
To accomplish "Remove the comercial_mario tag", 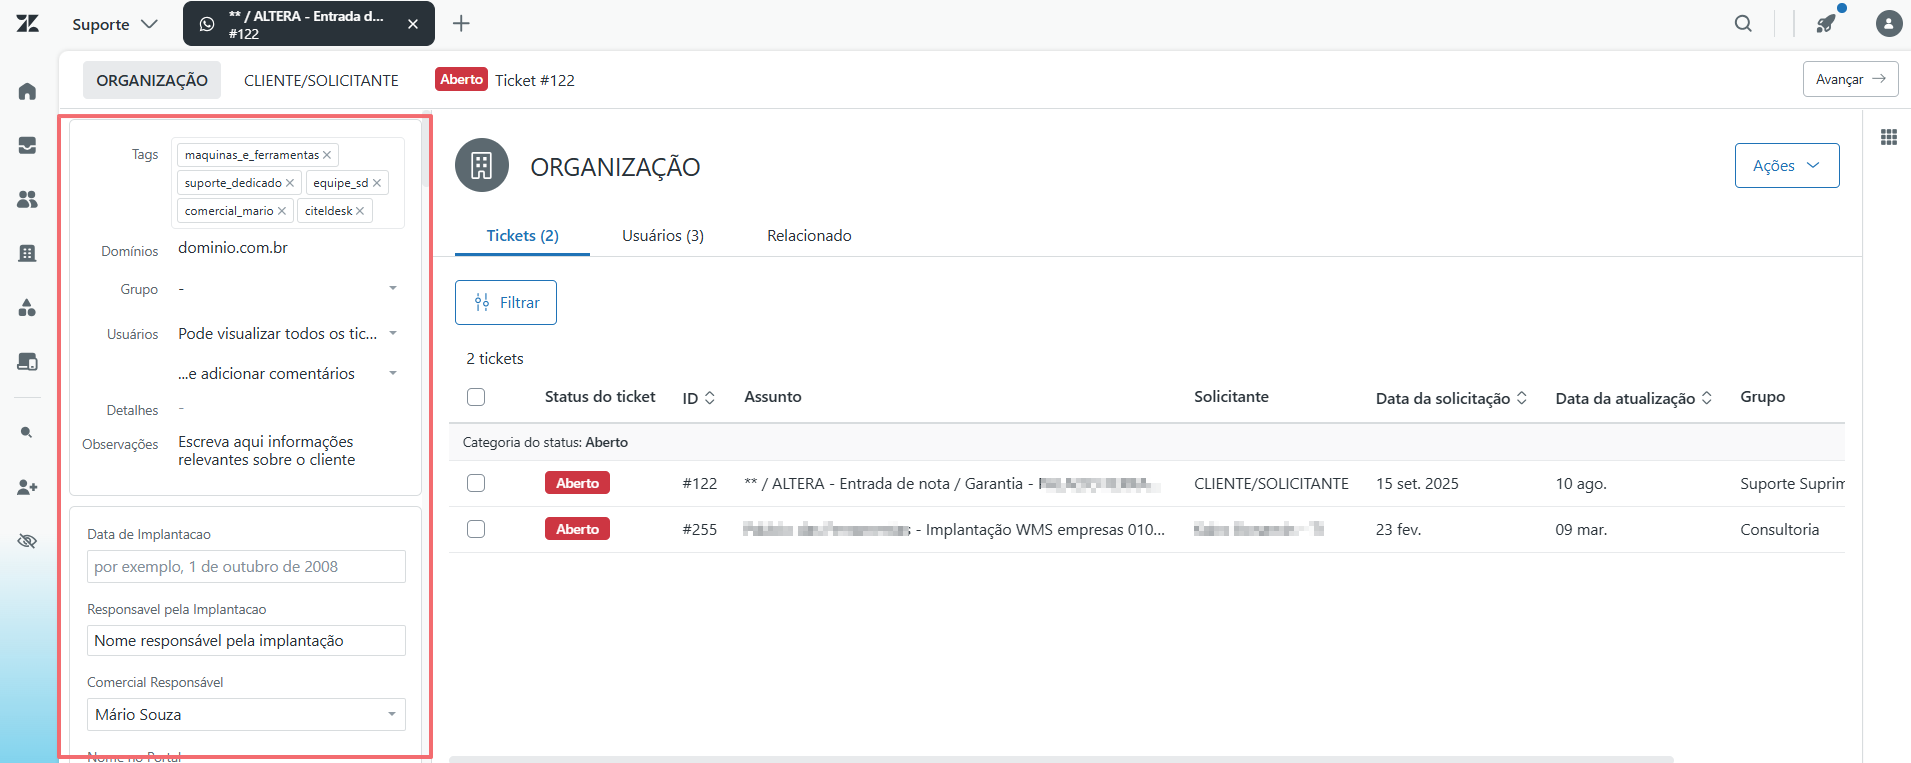I will tap(282, 211).
